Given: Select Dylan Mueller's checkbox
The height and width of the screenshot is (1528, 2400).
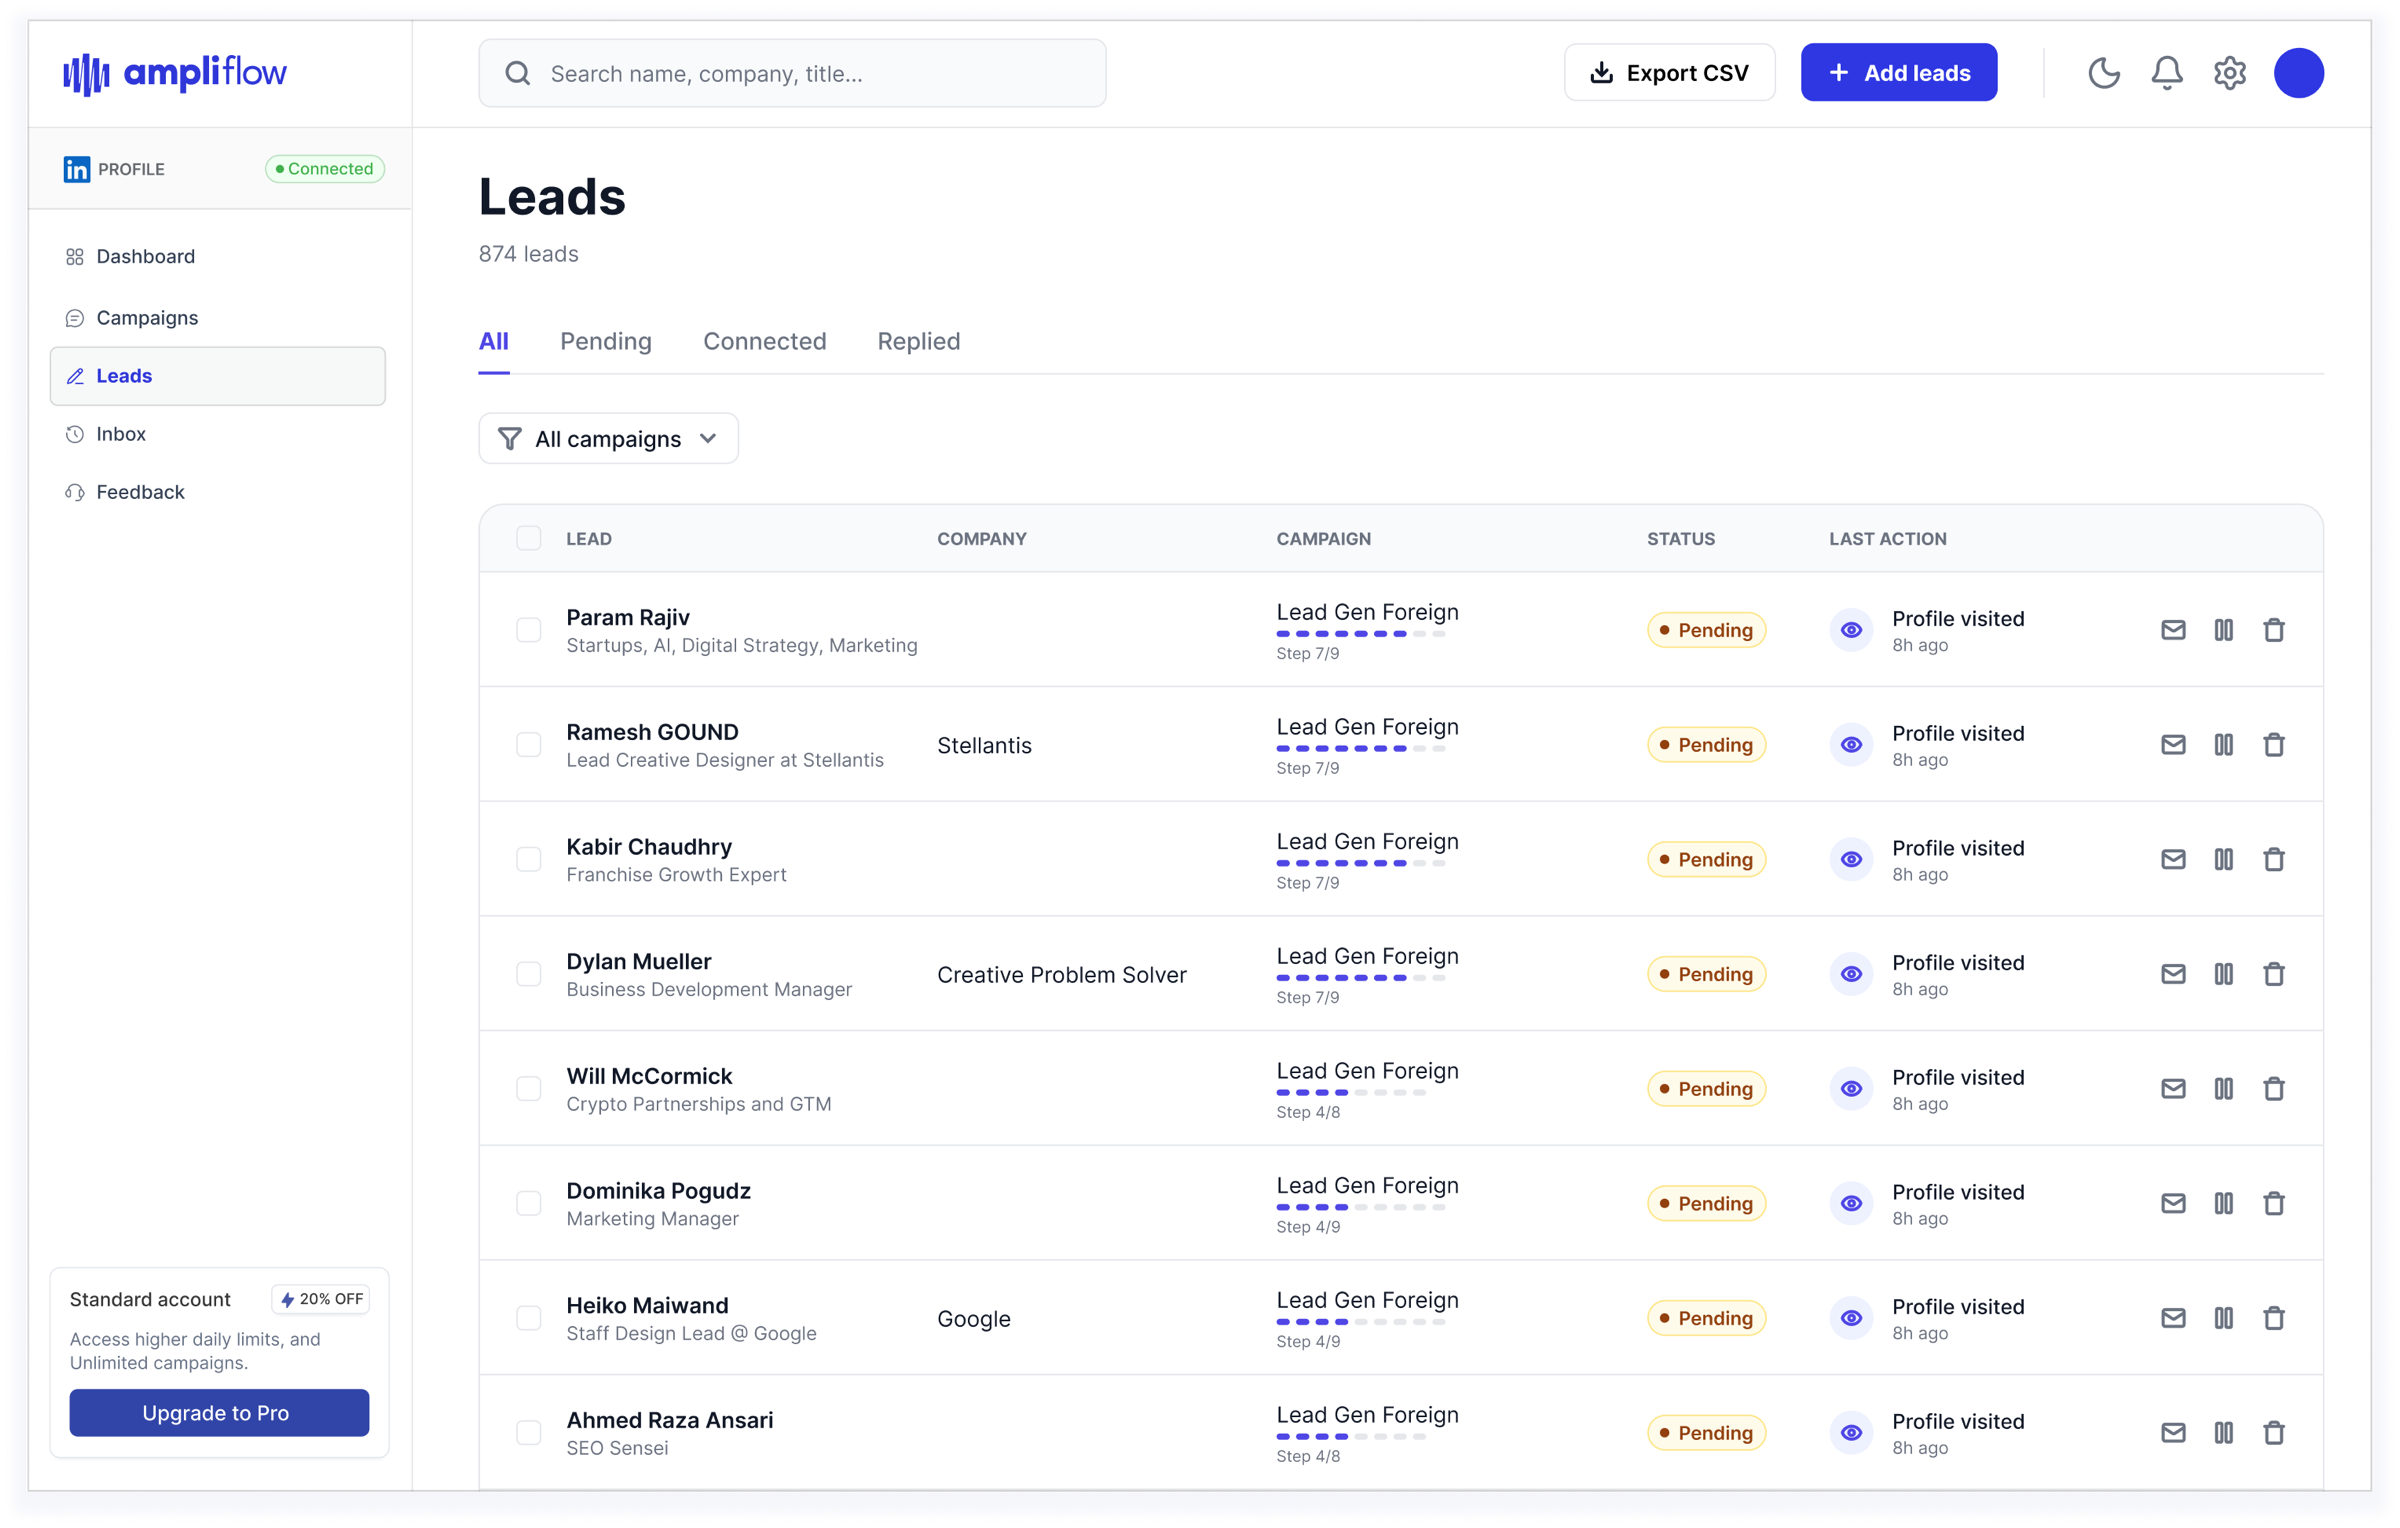Looking at the screenshot, I should pyautogui.click(x=529, y=974).
